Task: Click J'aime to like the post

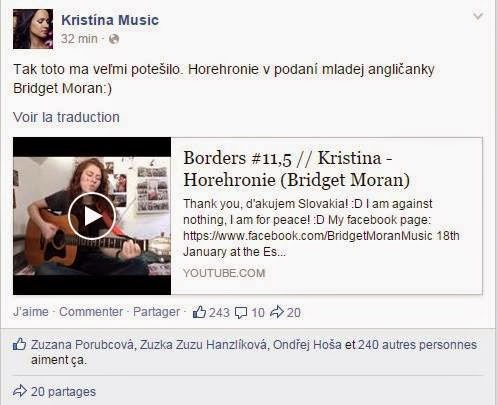Action: click(x=31, y=312)
